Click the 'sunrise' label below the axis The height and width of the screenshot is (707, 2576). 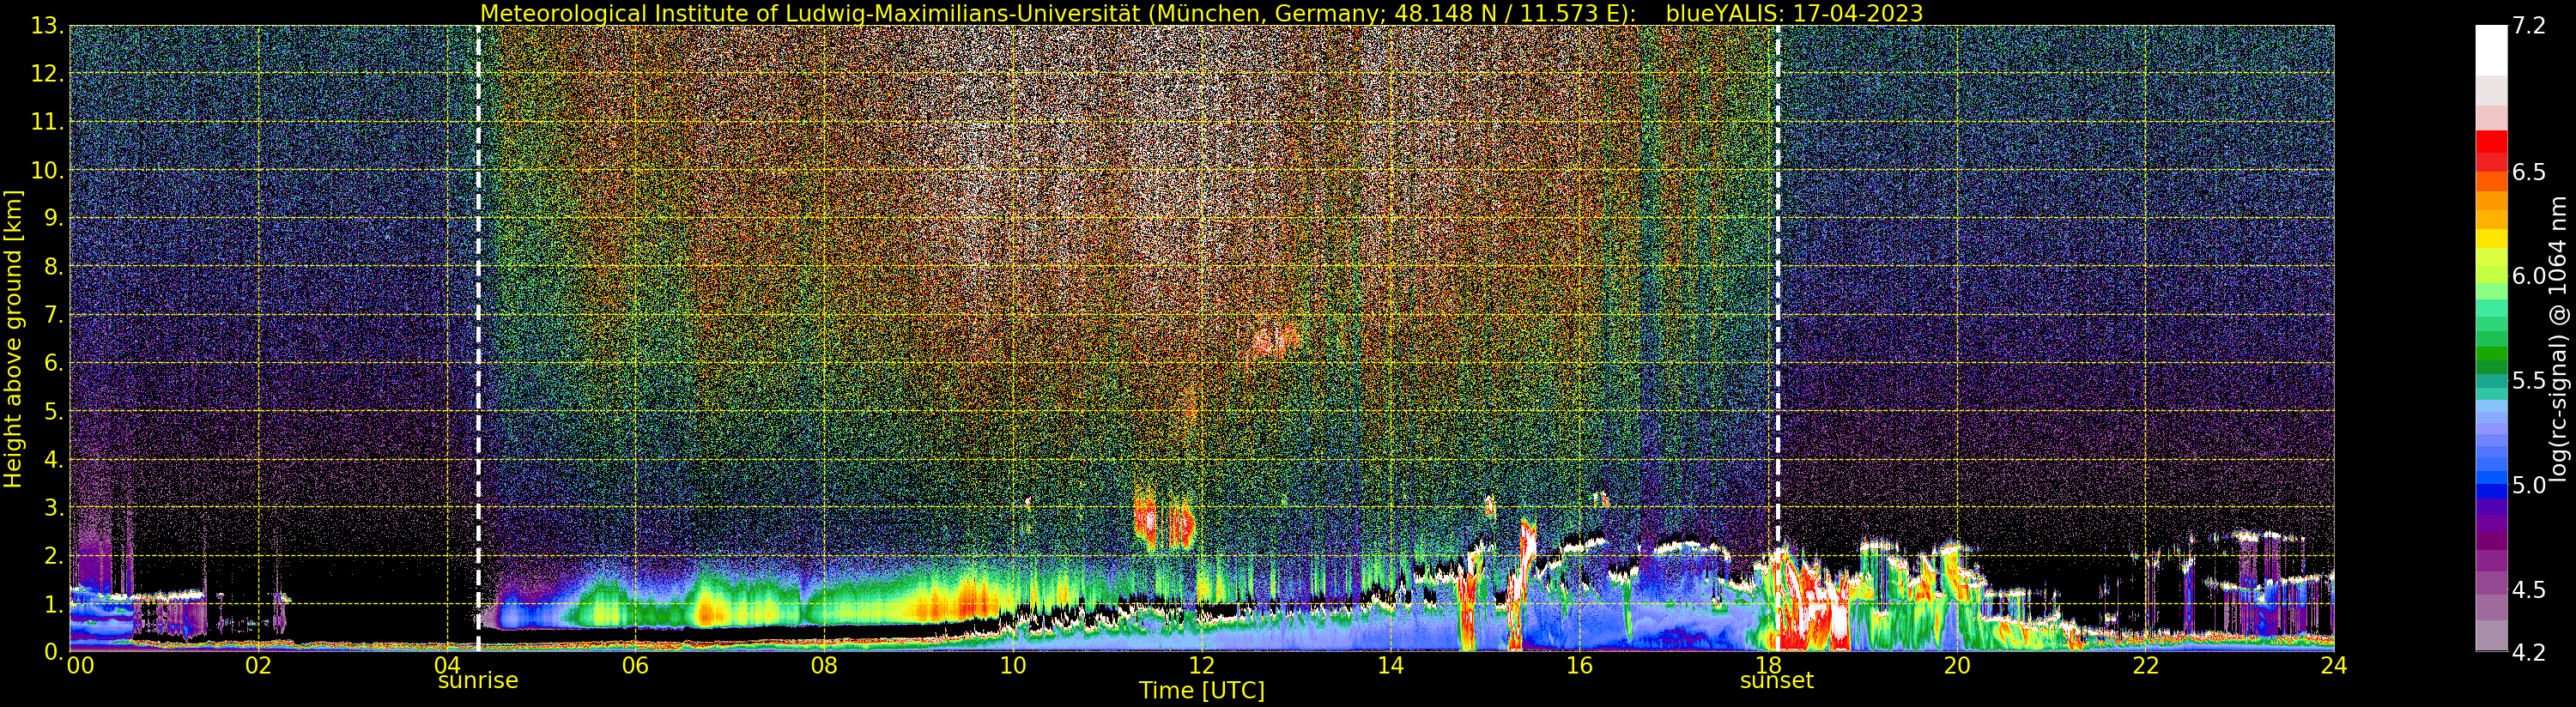[478, 681]
